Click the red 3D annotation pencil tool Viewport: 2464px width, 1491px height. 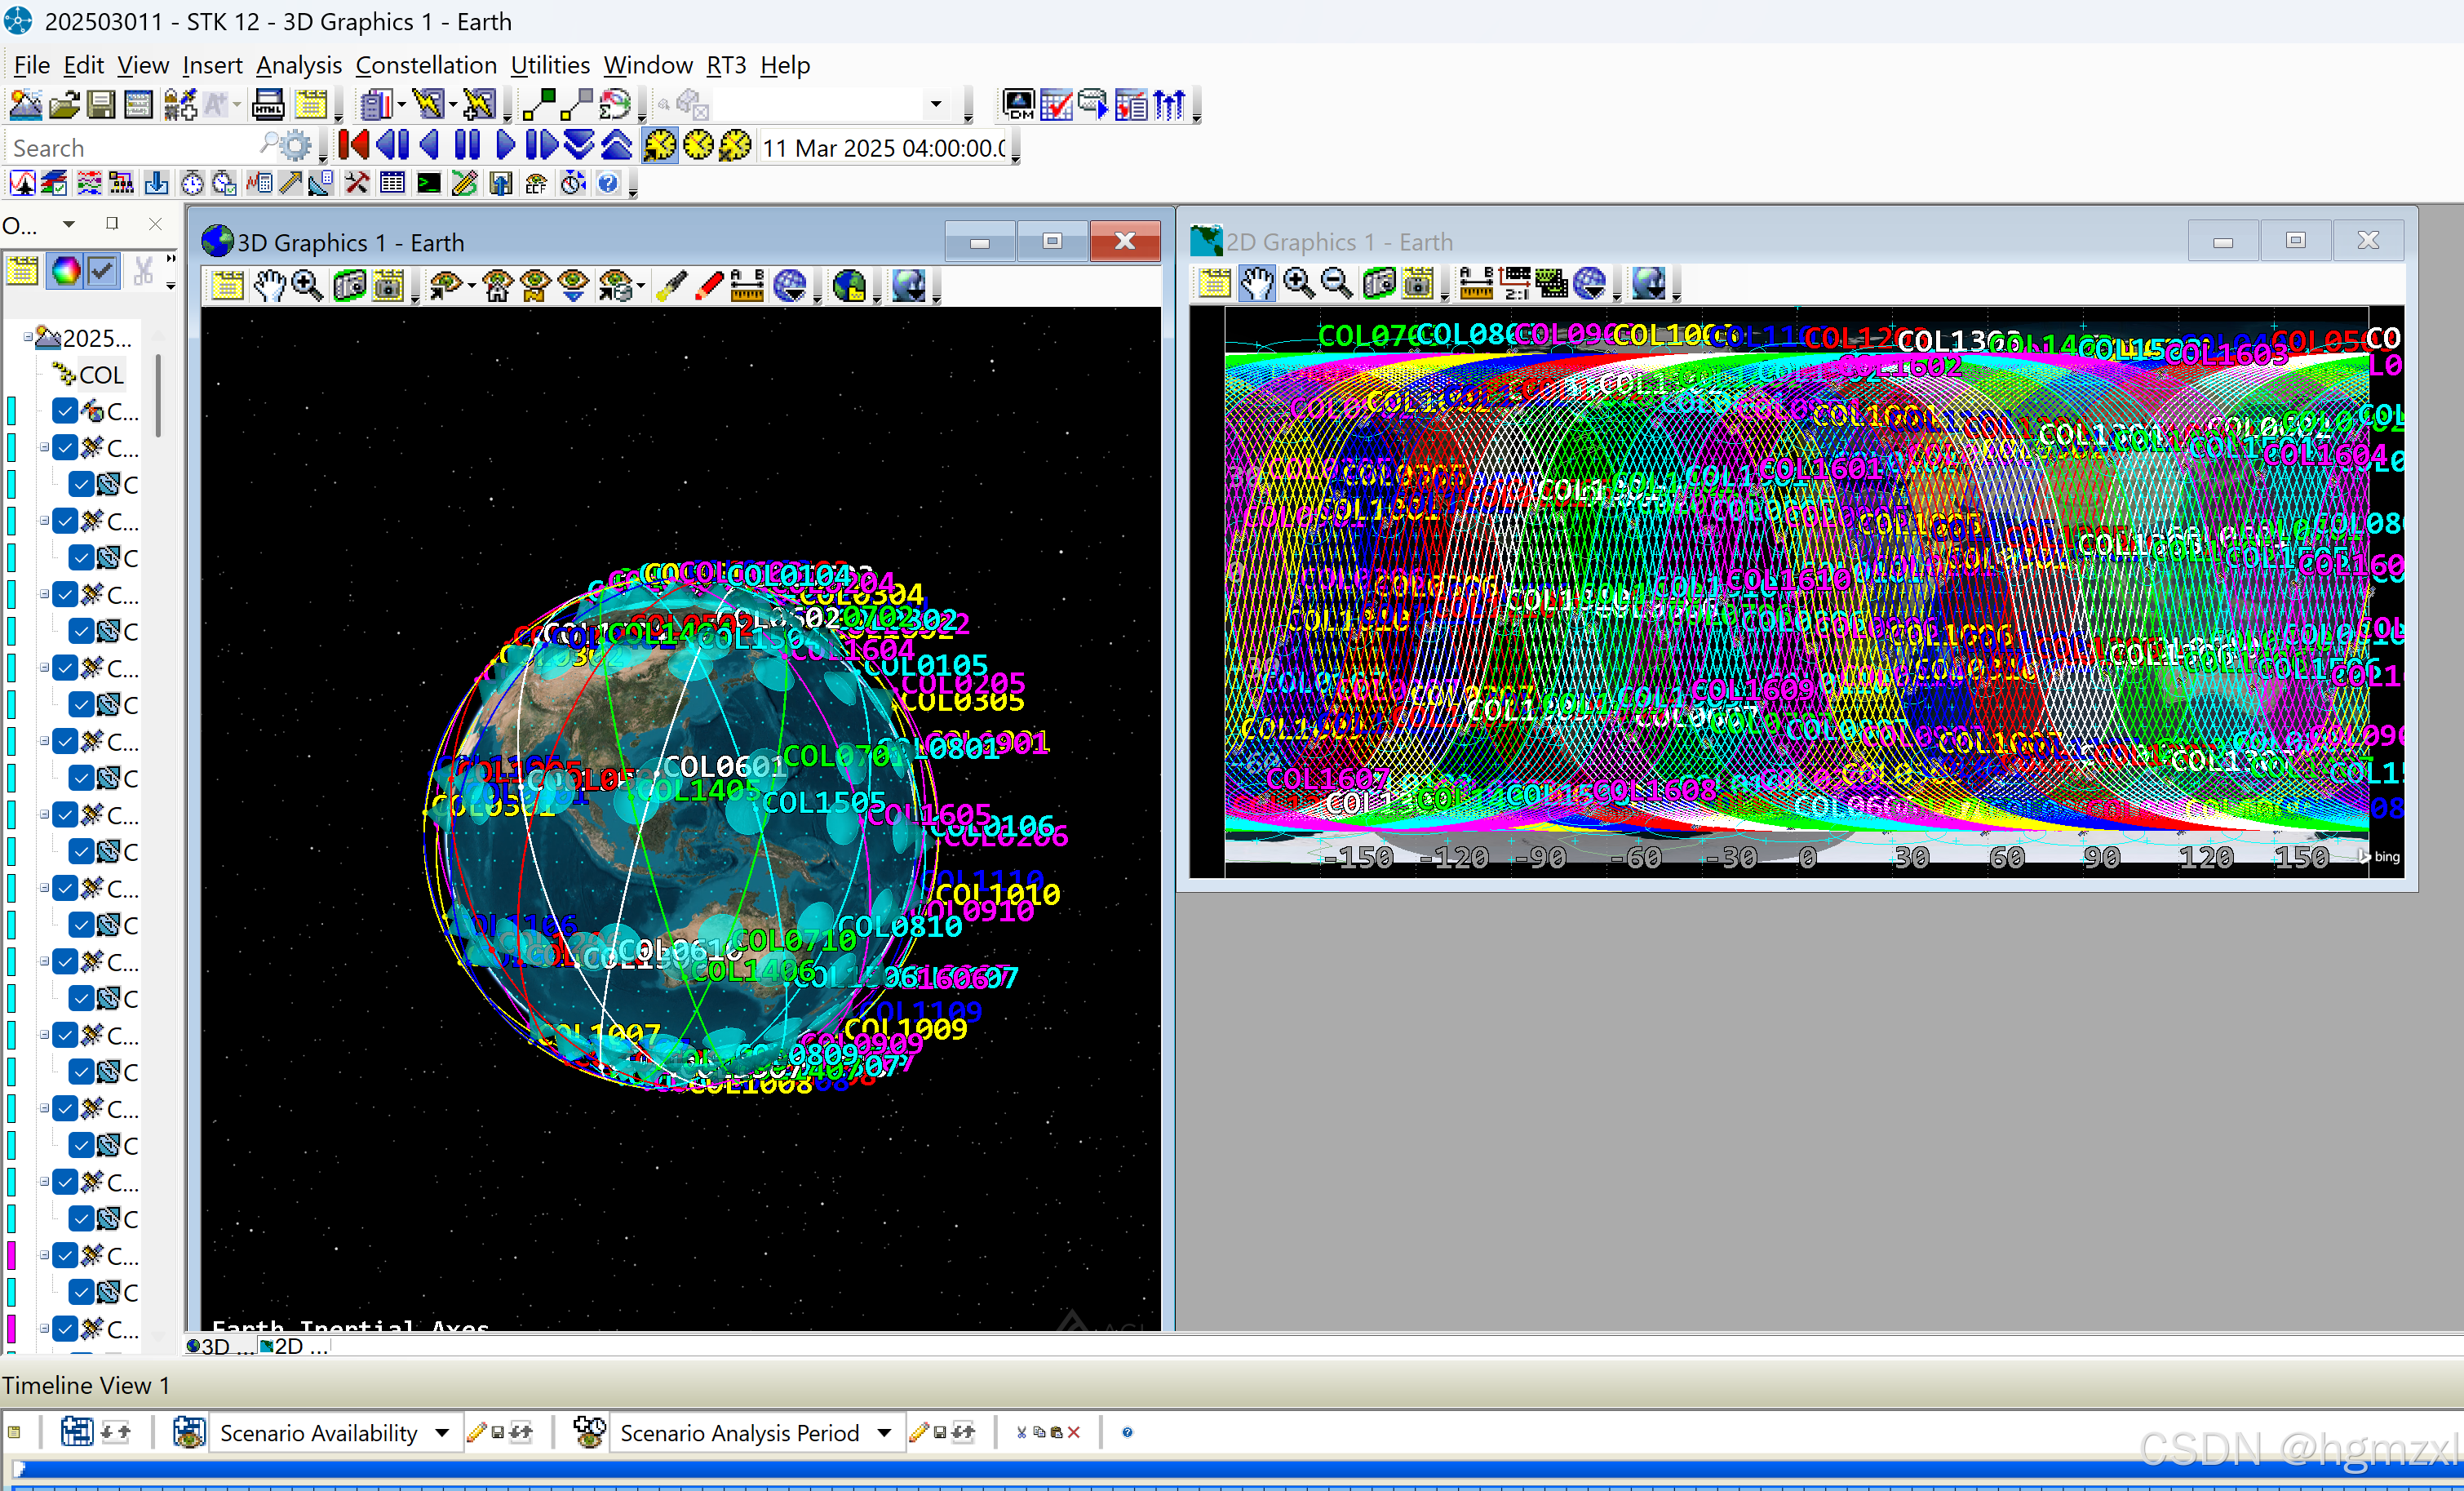[x=709, y=286]
